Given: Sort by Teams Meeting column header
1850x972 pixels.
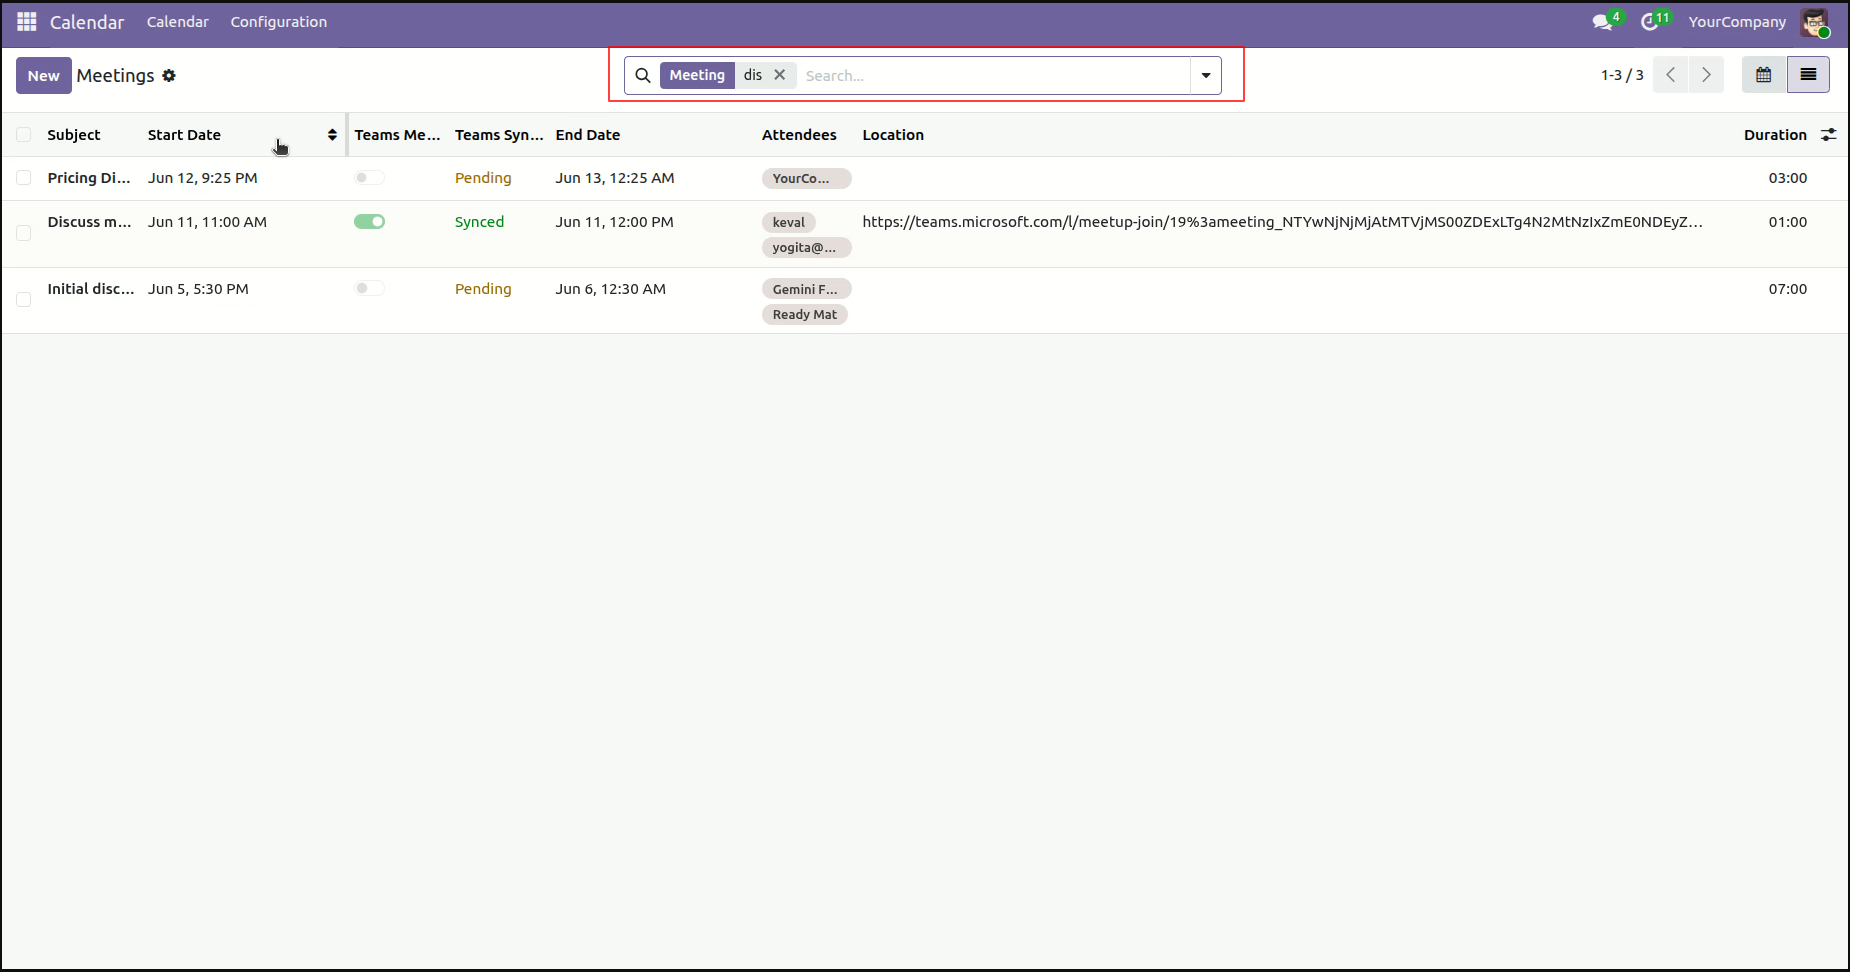Looking at the screenshot, I should (397, 135).
